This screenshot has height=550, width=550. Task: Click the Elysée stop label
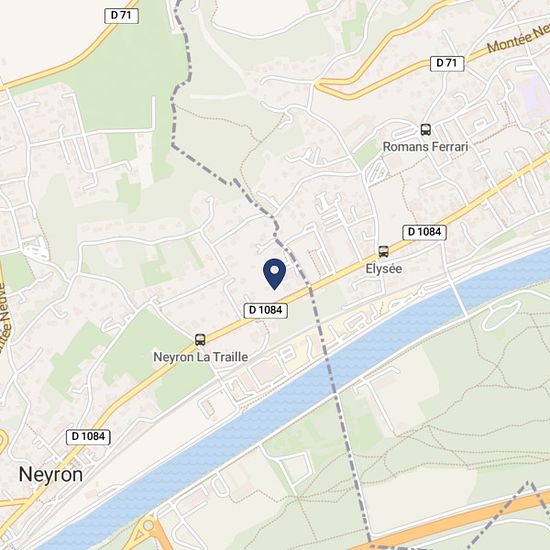pos(384,269)
